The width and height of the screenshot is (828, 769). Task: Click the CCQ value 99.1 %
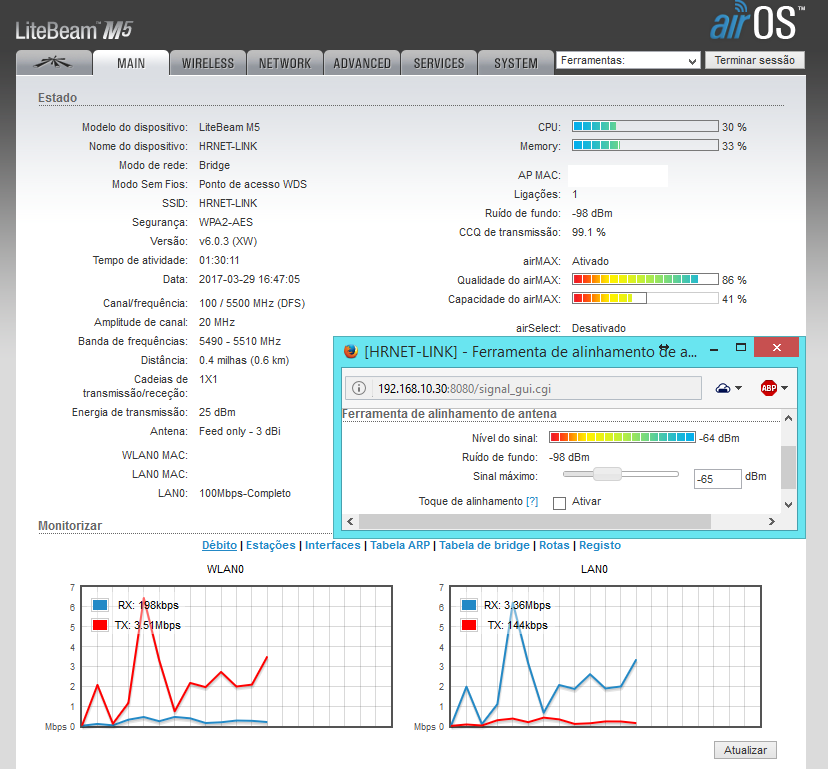click(588, 232)
